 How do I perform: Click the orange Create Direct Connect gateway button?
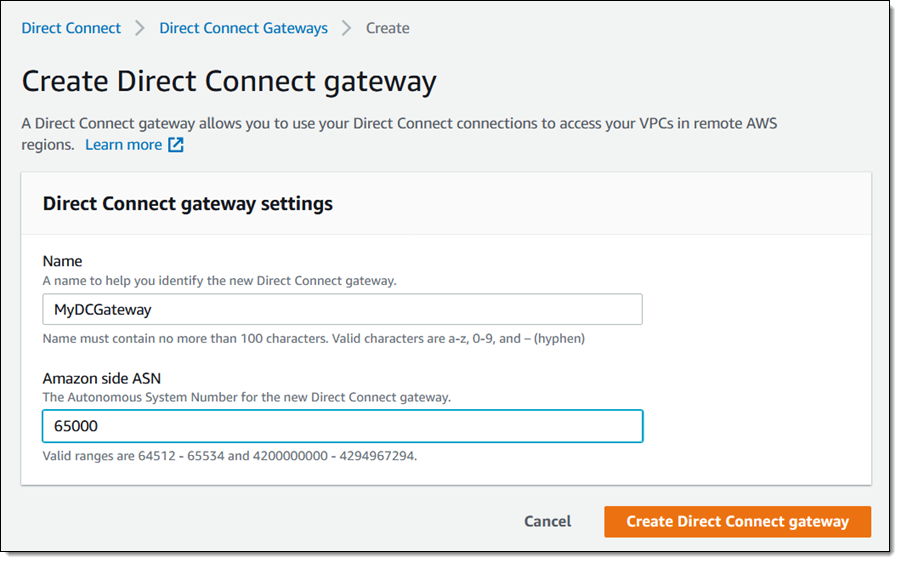point(737,521)
